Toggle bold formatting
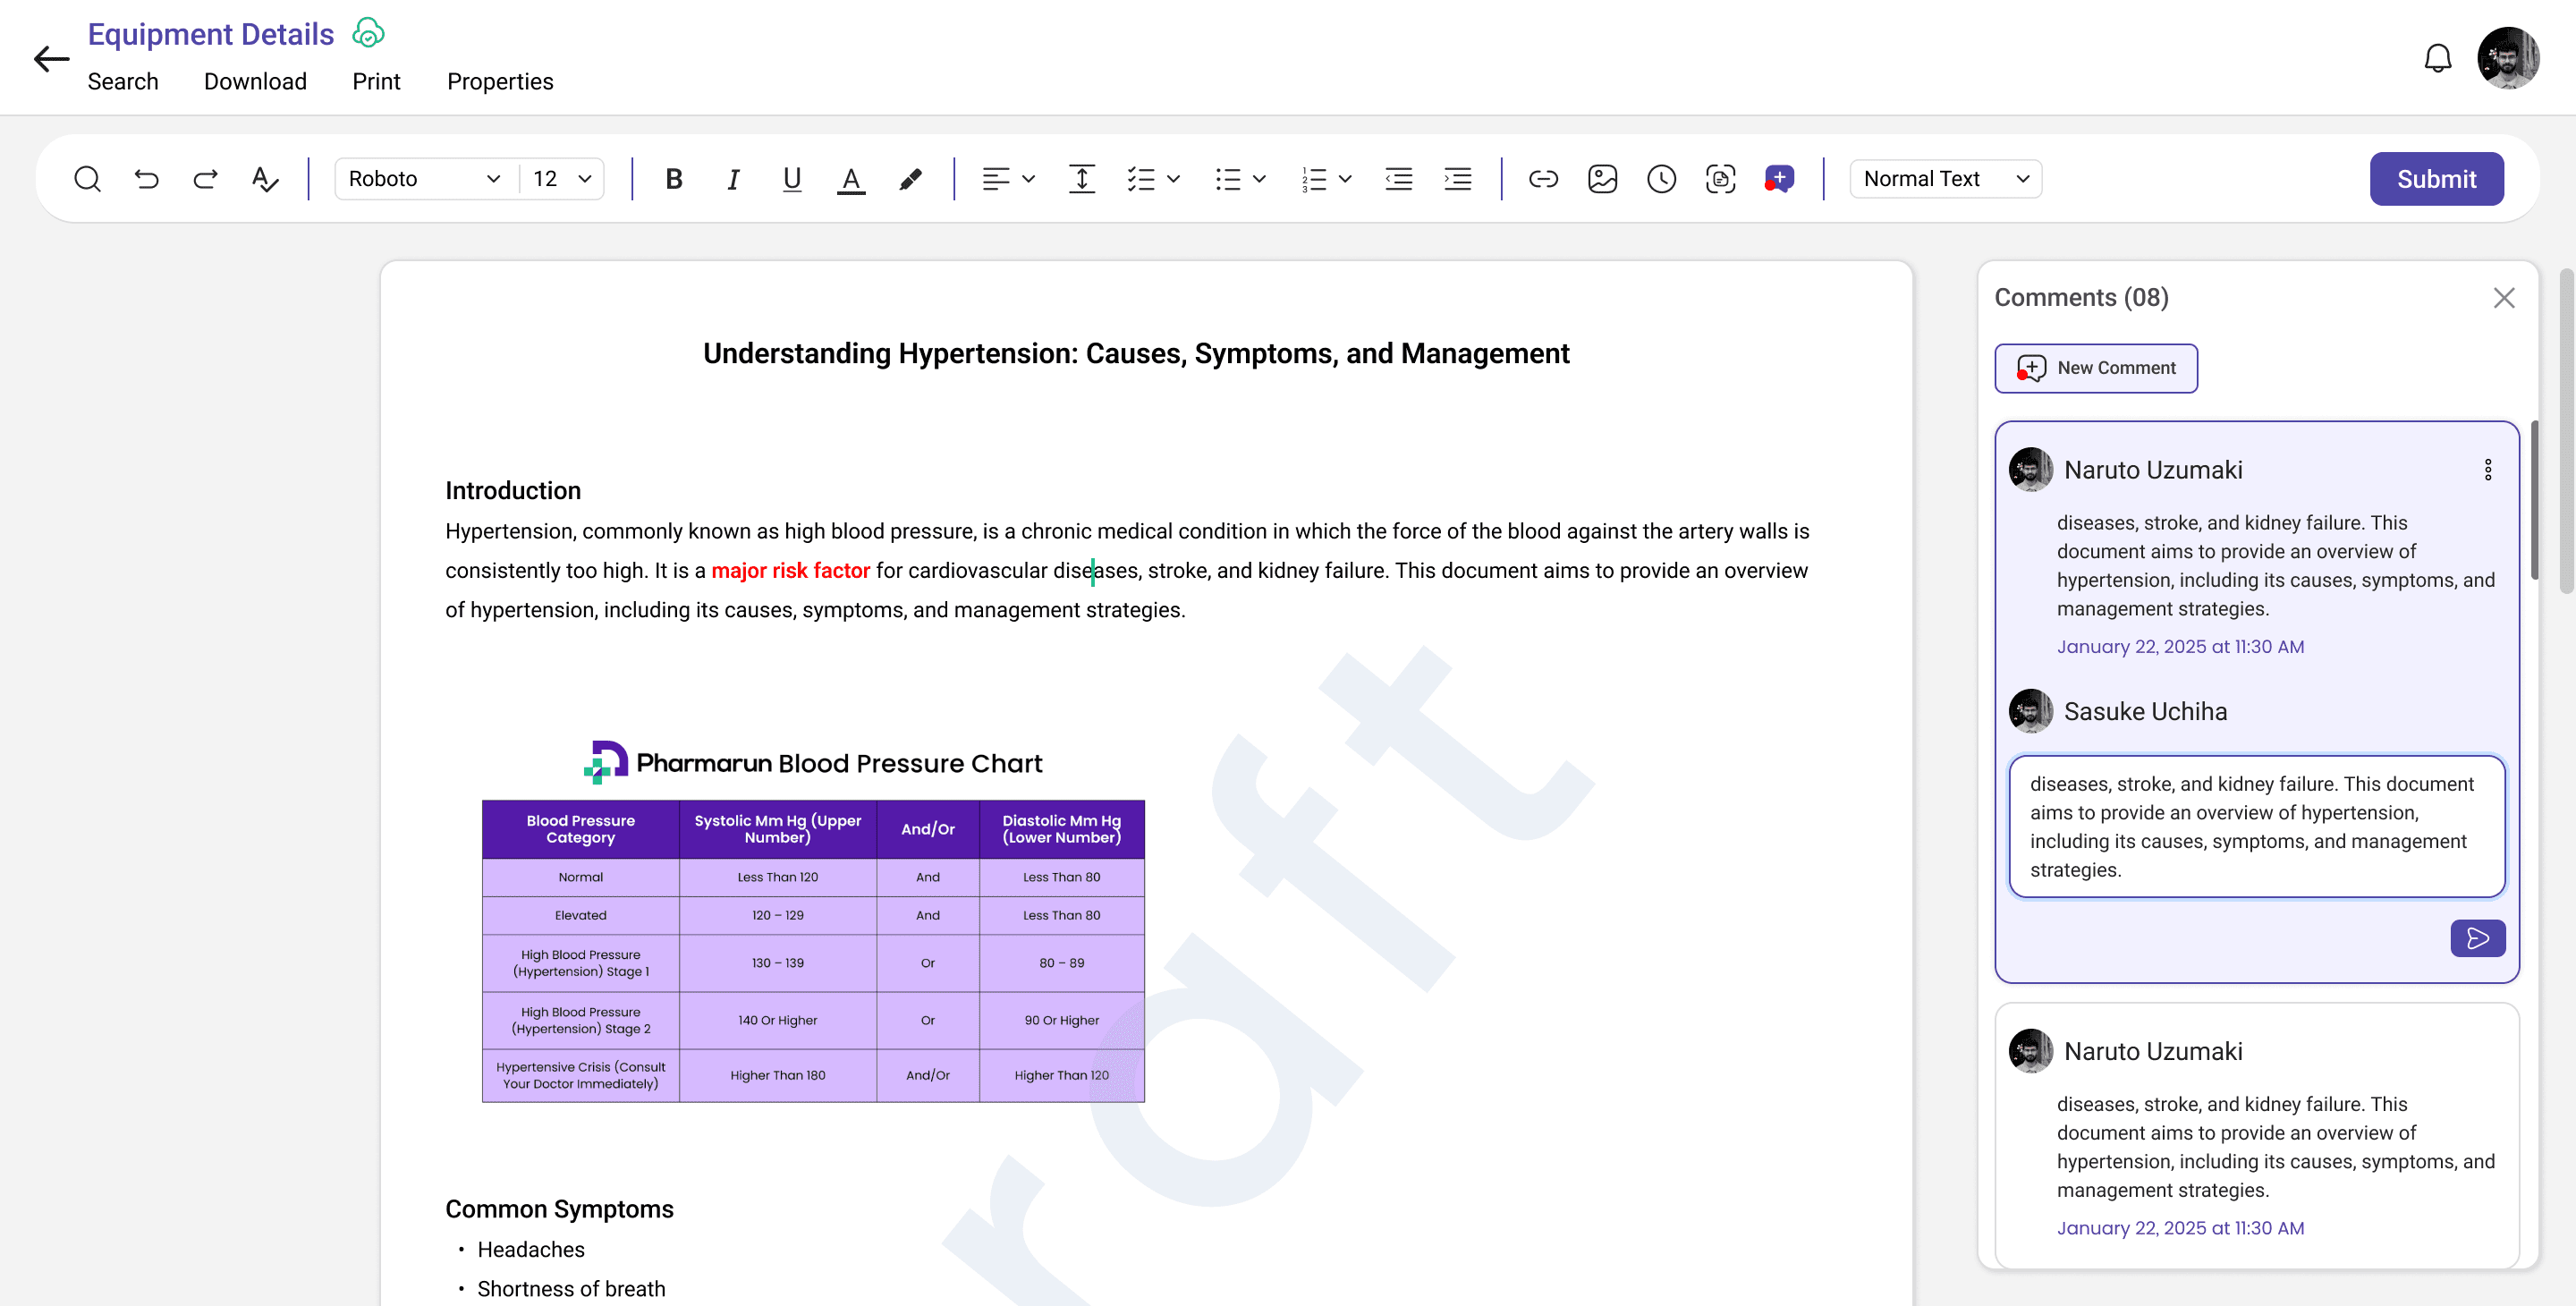The width and height of the screenshot is (2576, 1306). pyautogui.click(x=674, y=179)
